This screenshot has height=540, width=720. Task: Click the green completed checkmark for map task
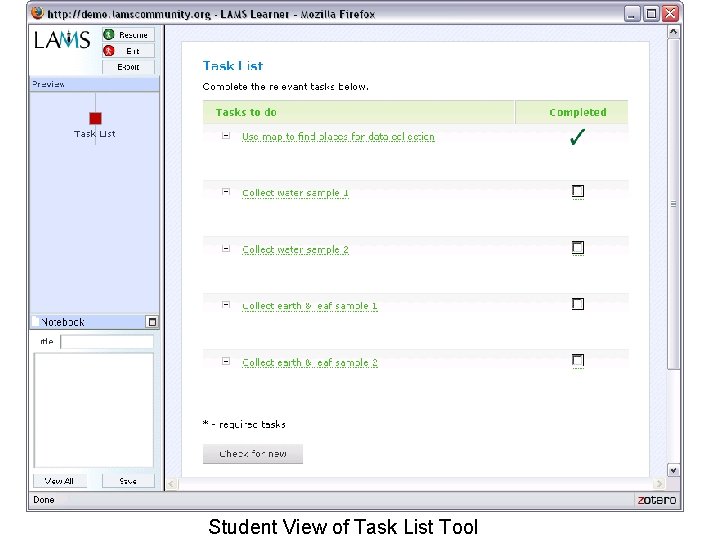(x=578, y=136)
